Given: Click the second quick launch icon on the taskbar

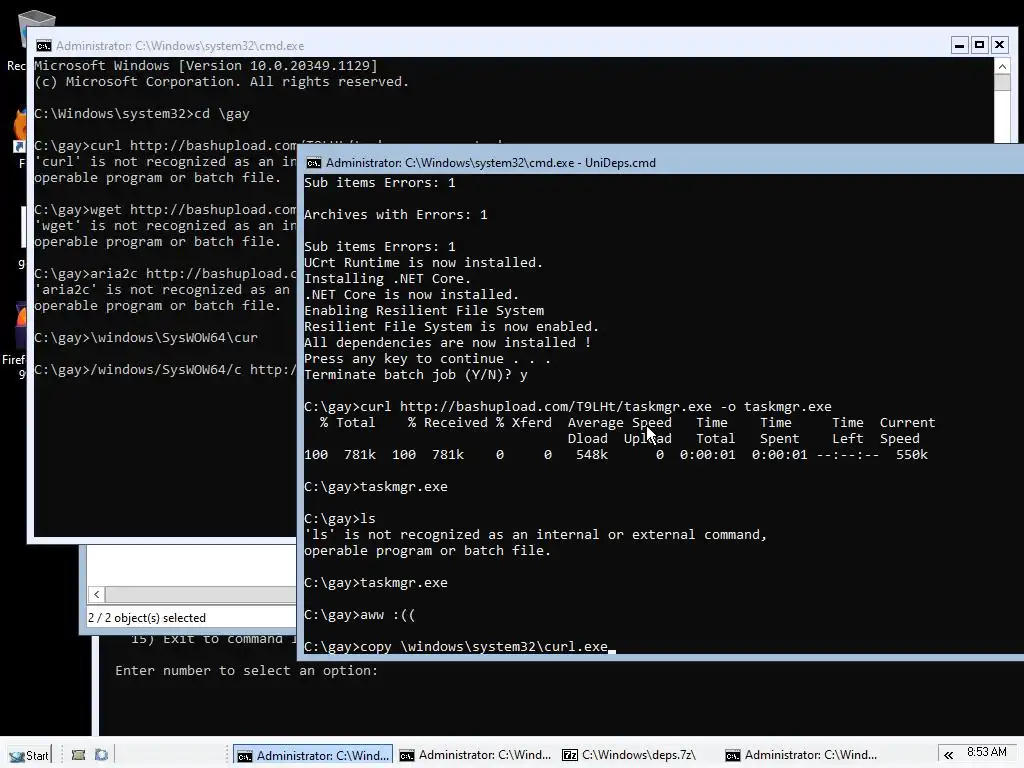Looking at the screenshot, I should [x=101, y=755].
